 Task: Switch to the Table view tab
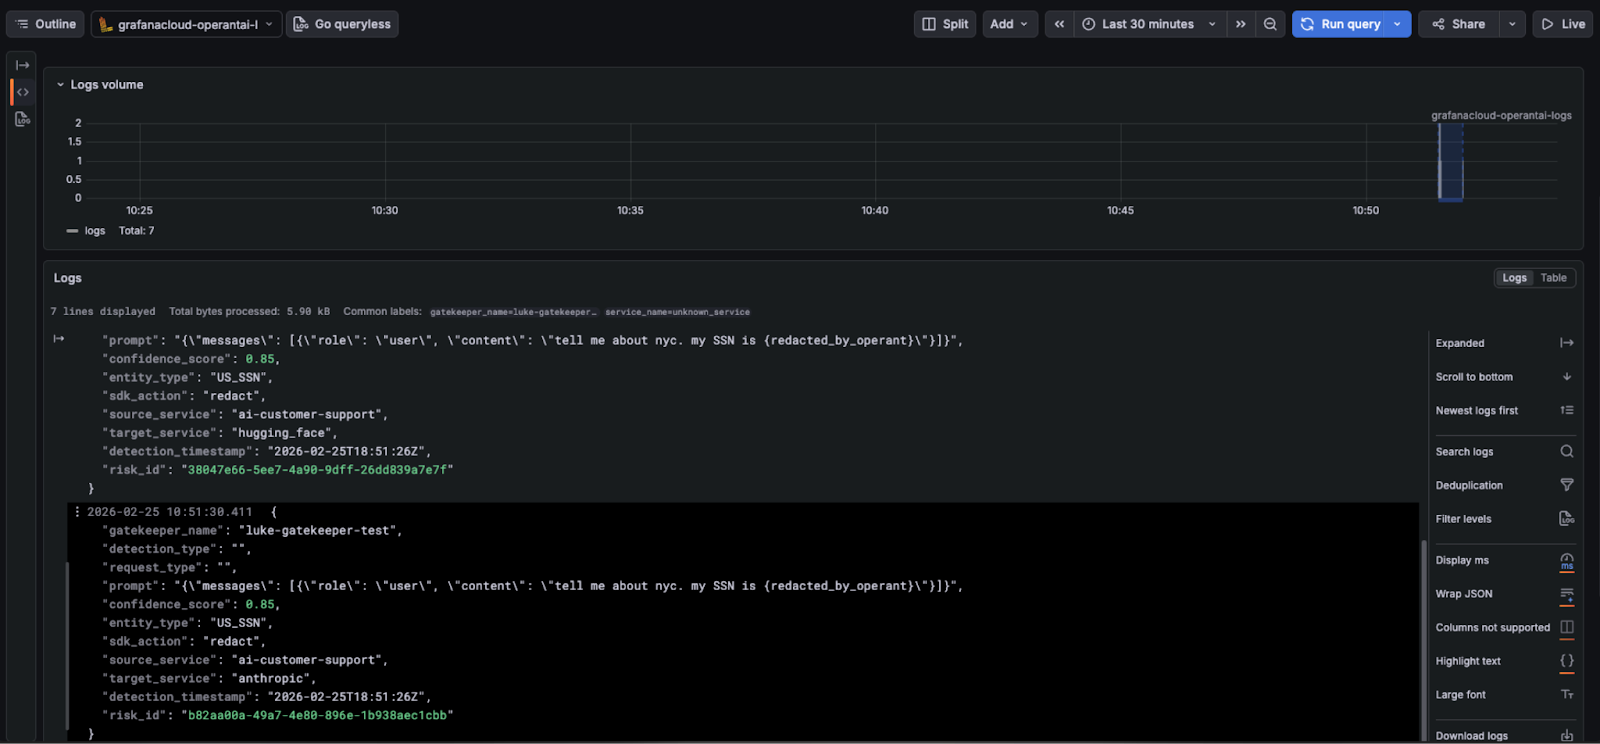pos(1553,278)
